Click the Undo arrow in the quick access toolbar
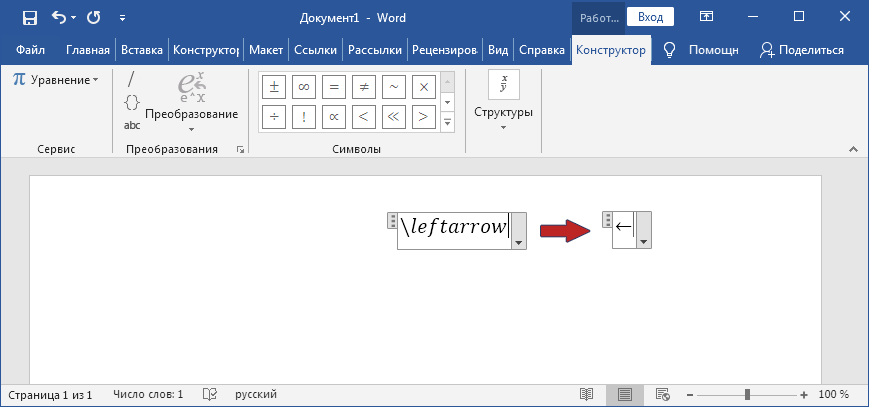869x407 pixels. 60,17
